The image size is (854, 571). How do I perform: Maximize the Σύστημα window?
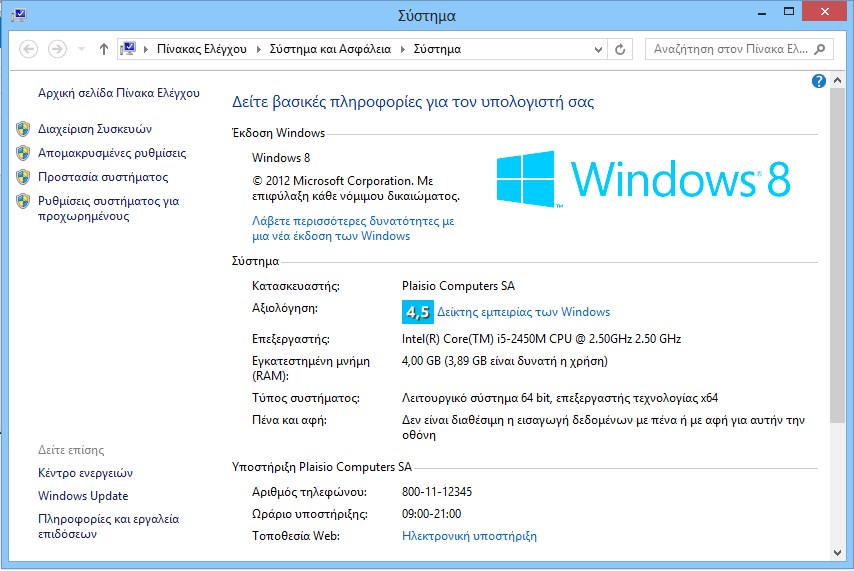(789, 11)
